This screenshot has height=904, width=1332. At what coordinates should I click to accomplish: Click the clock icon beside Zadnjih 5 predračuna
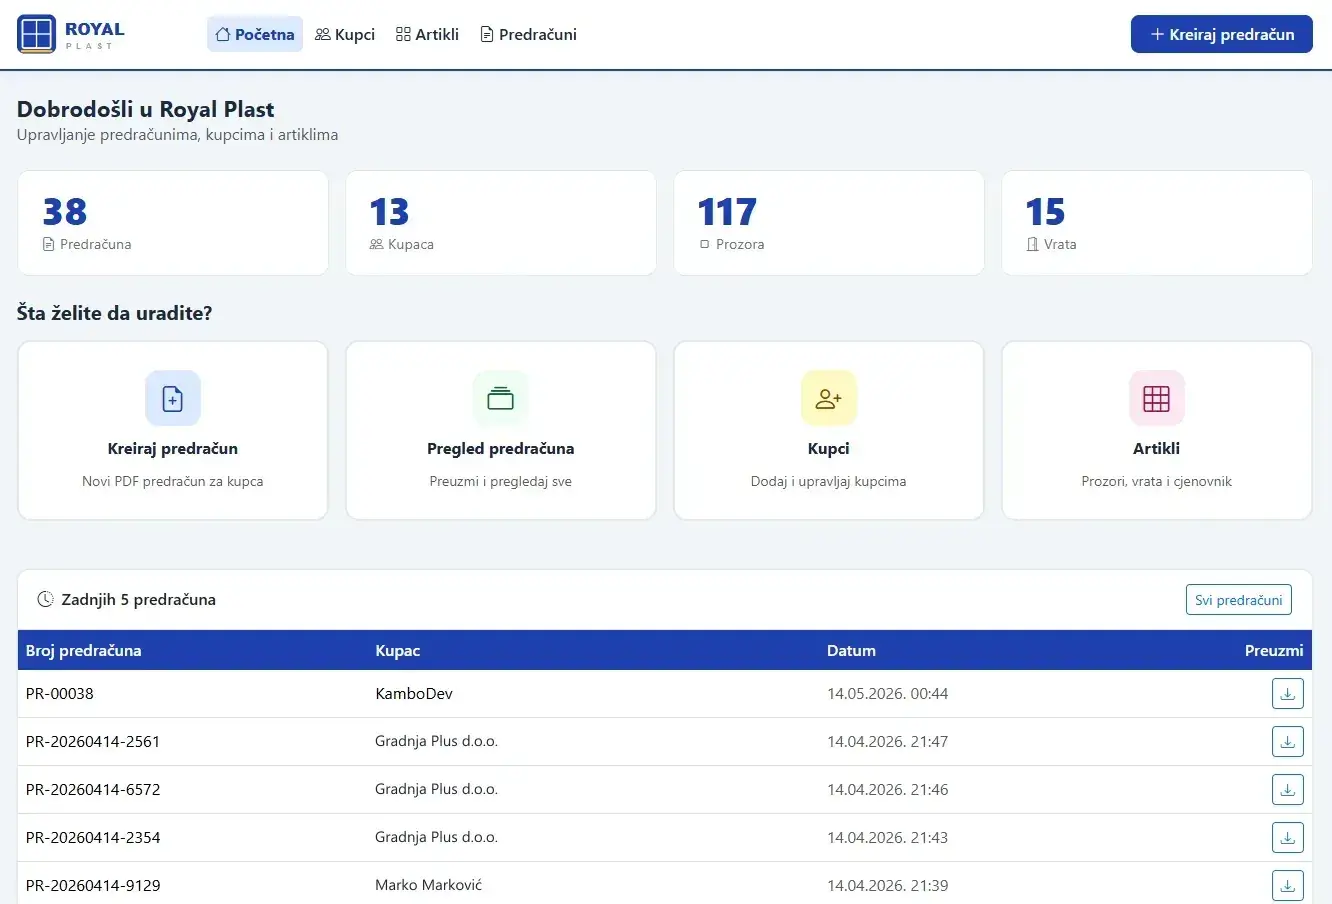pos(45,600)
